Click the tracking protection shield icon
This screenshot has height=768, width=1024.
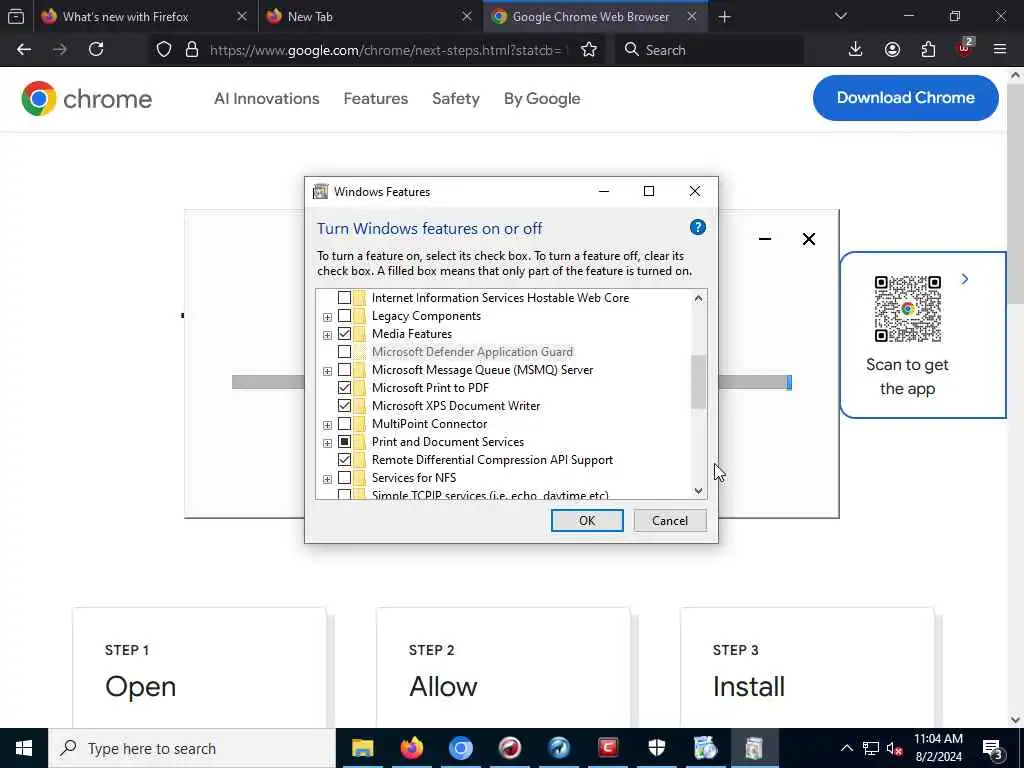click(x=164, y=50)
